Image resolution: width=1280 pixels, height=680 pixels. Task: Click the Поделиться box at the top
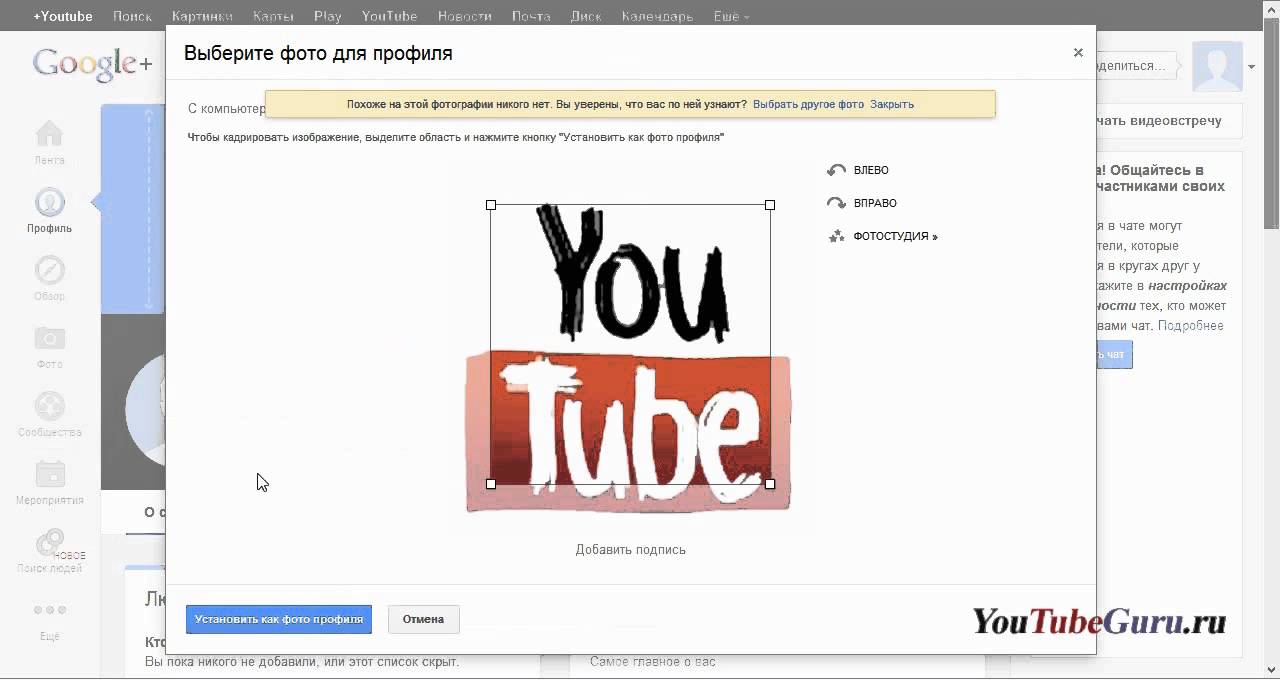point(1138,66)
